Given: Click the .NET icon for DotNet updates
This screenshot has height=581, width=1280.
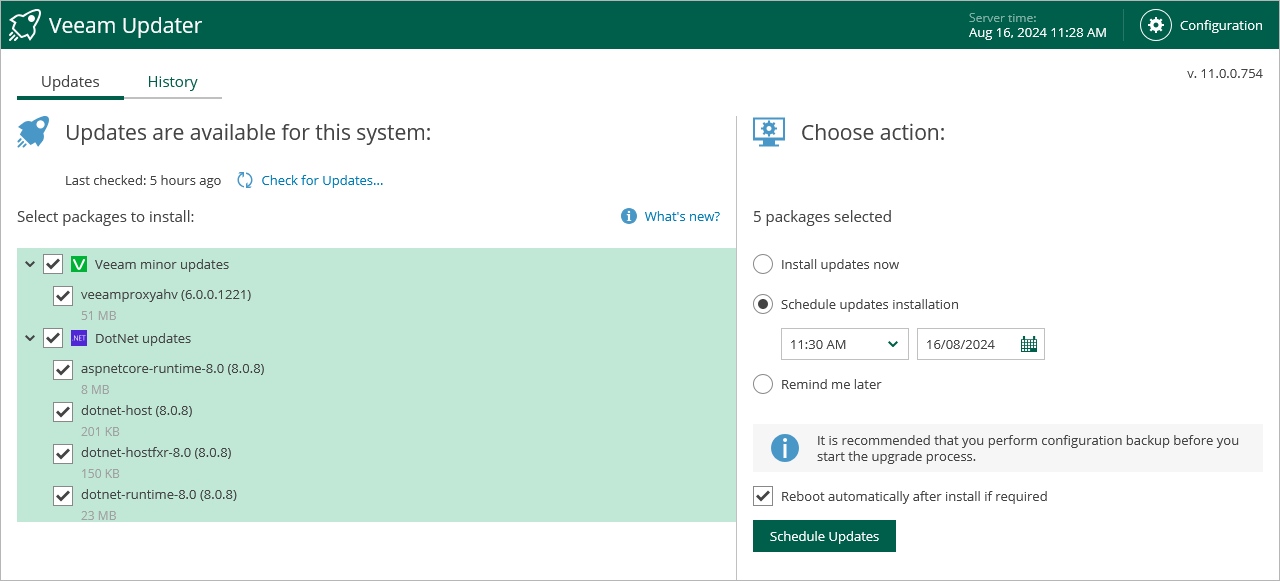Looking at the screenshot, I should pyautogui.click(x=79, y=338).
